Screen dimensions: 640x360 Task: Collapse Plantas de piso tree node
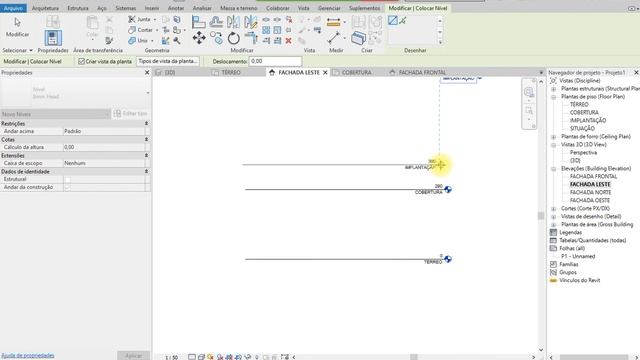[553, 97]
